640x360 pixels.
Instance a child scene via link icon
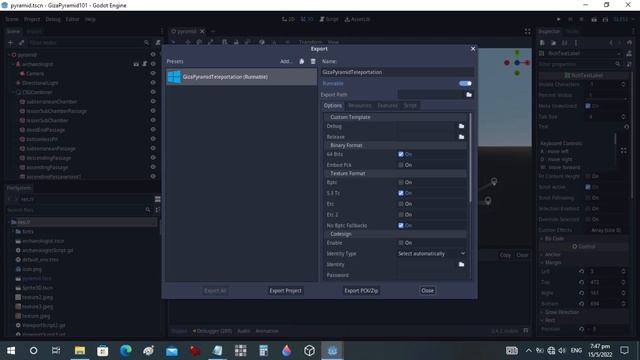pos(21,42)
